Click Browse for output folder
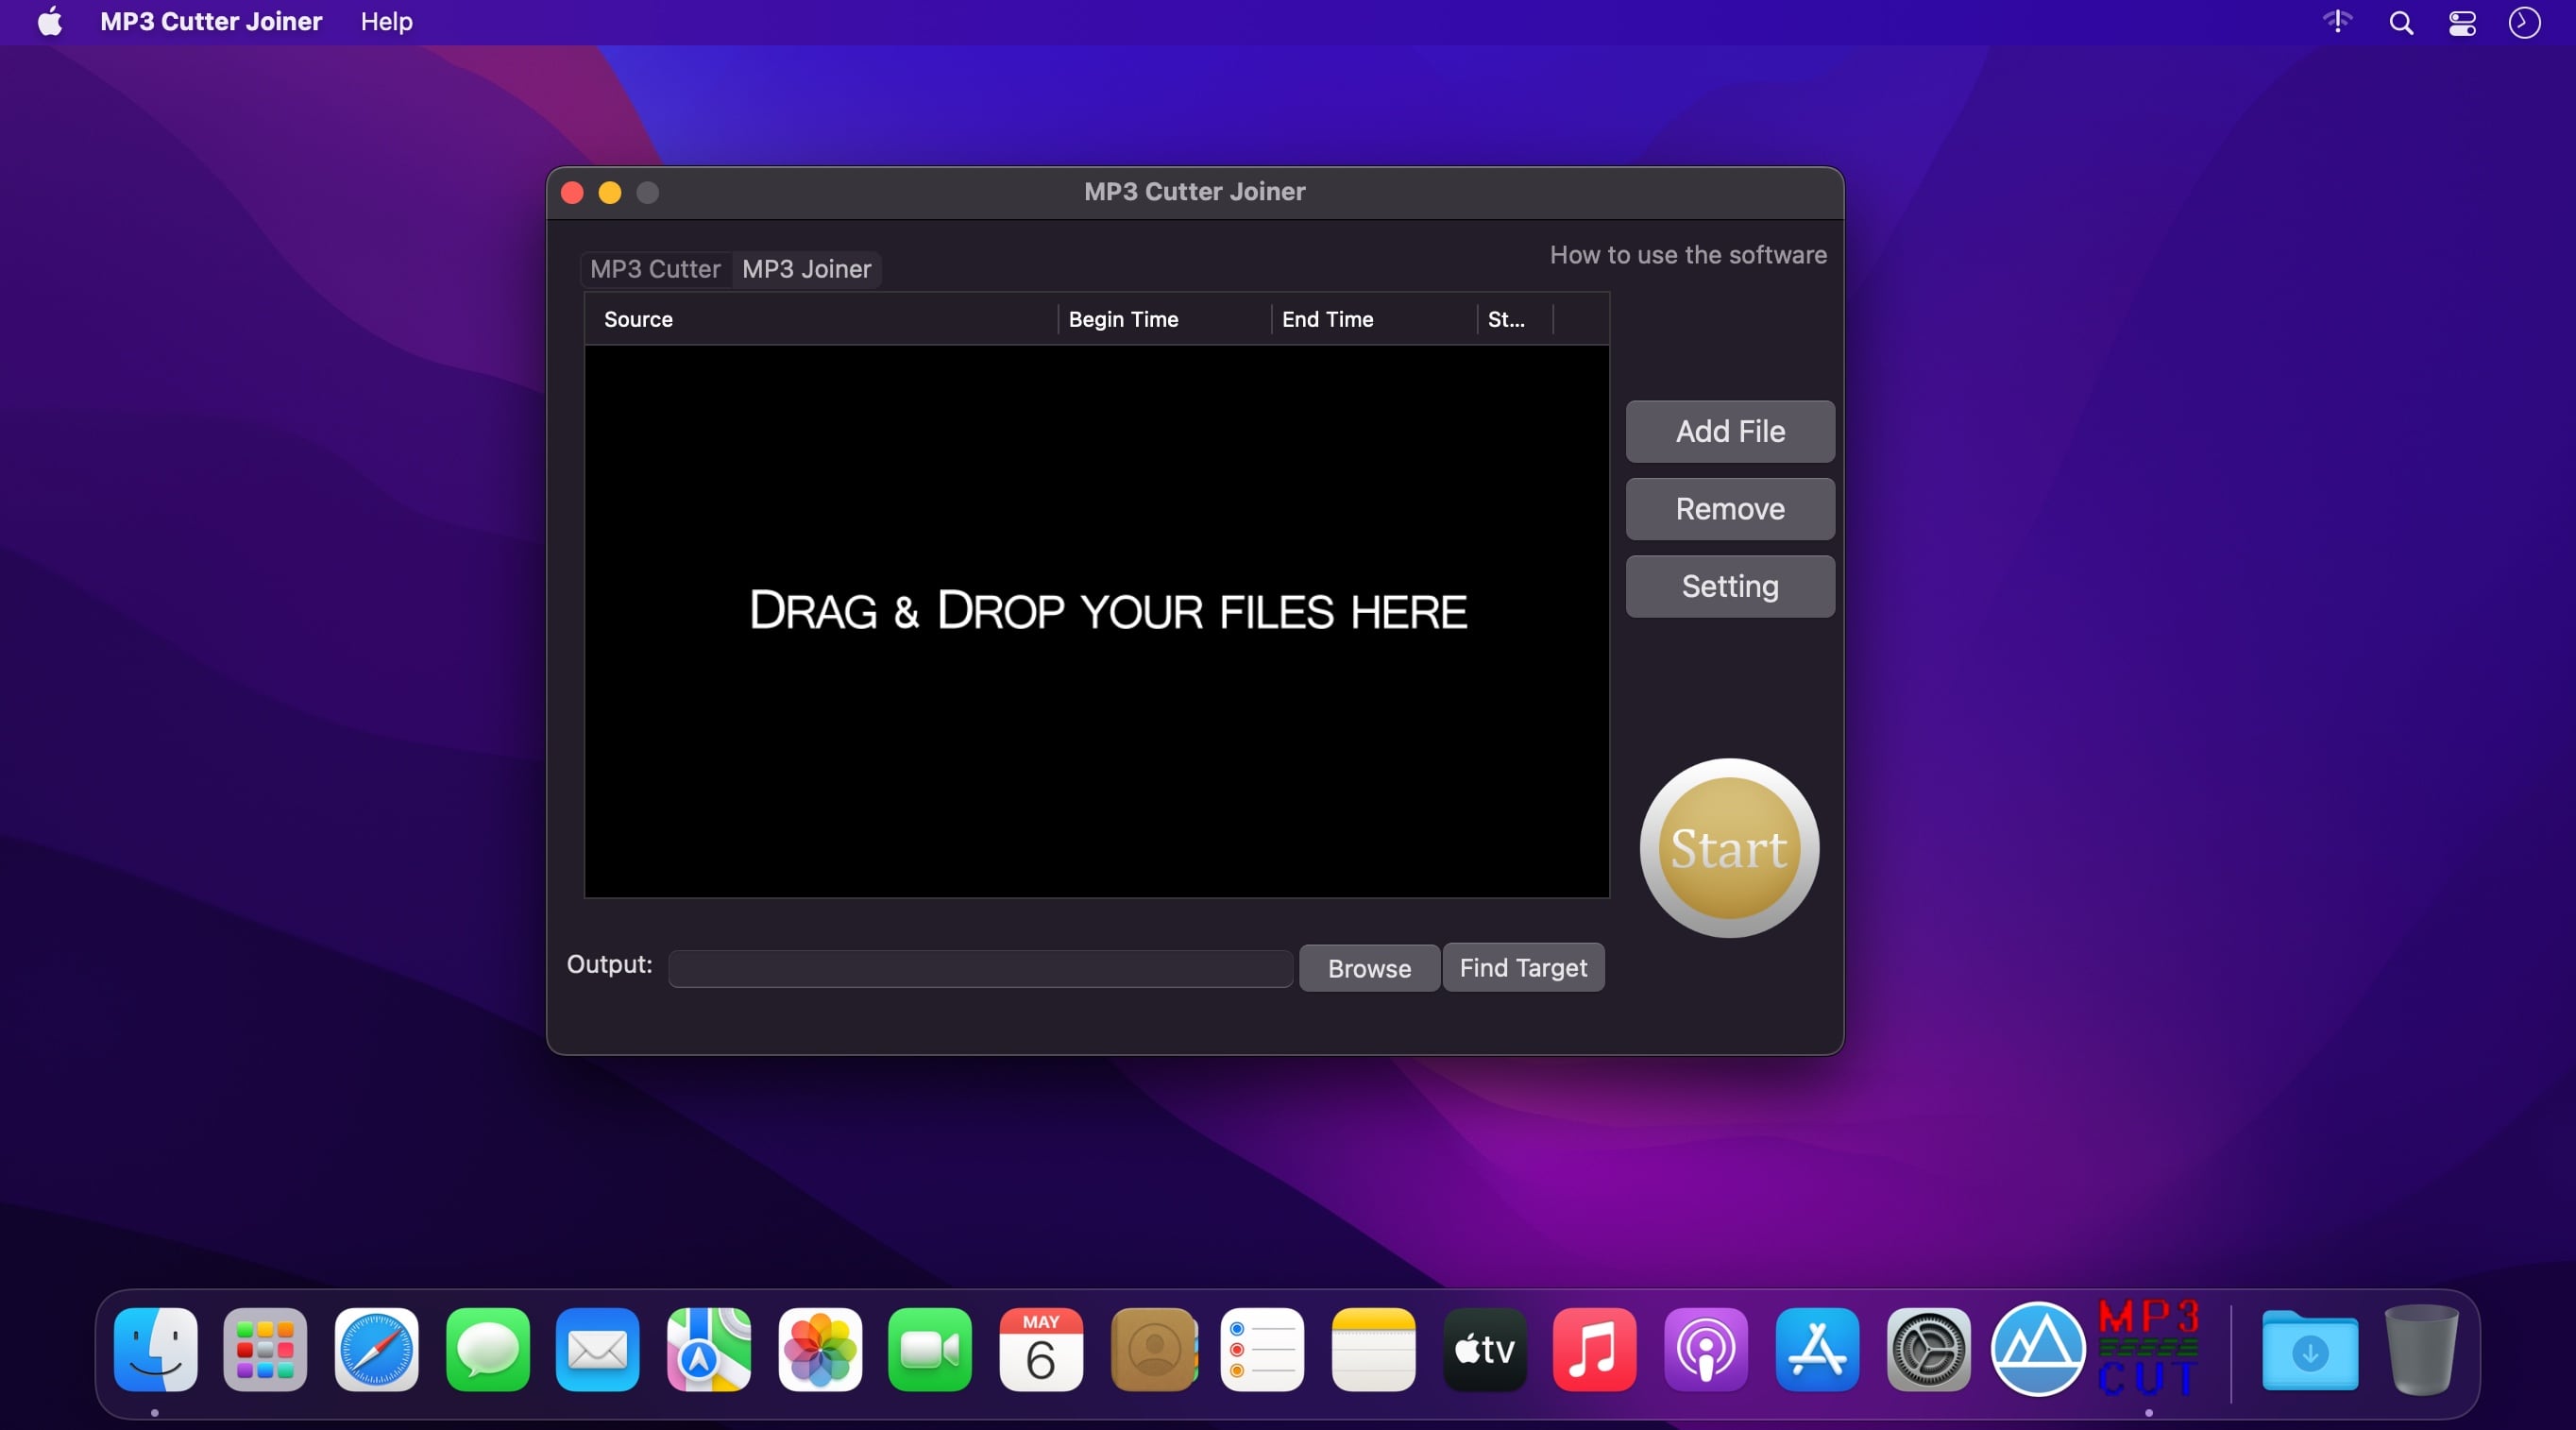The image size is (2576, 1430). pyautogui.click(x=1368, y=968)
